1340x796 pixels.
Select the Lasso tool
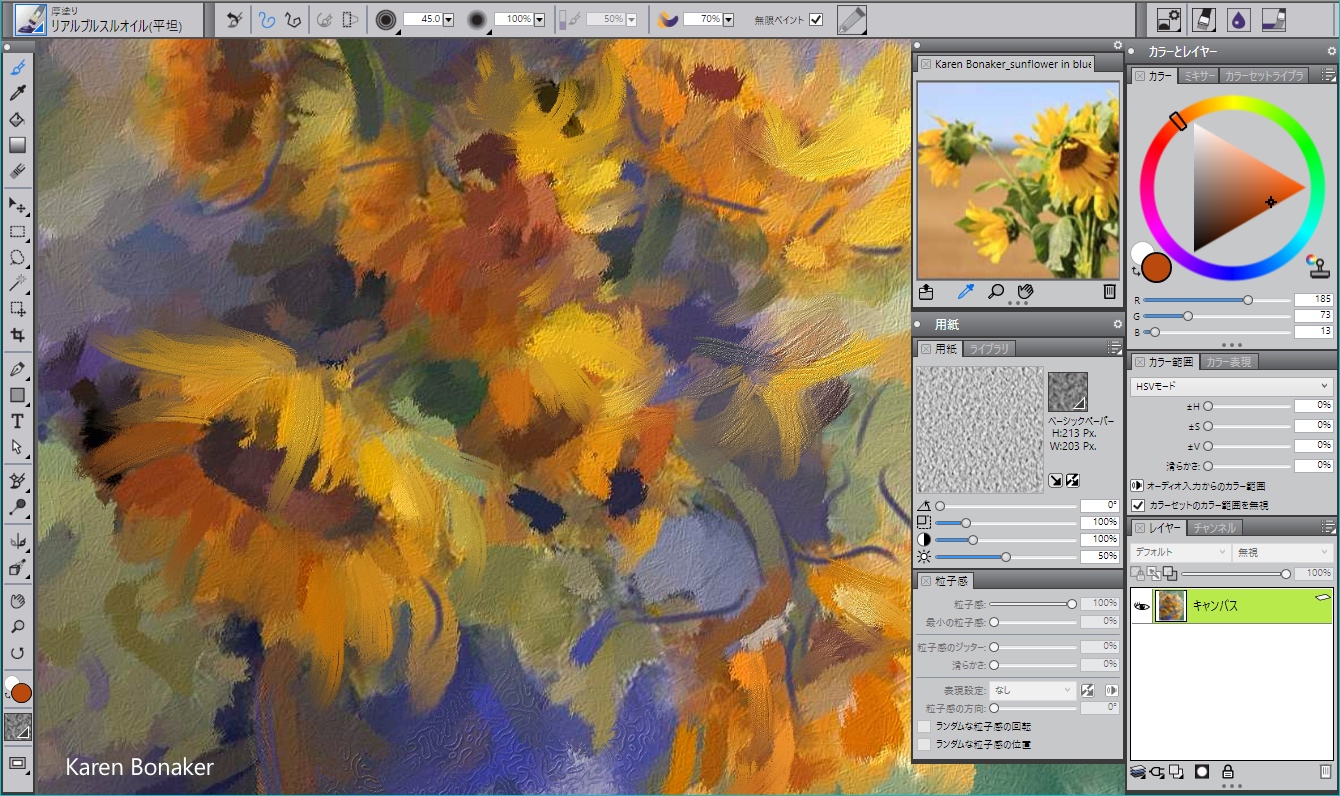point(17,258)
